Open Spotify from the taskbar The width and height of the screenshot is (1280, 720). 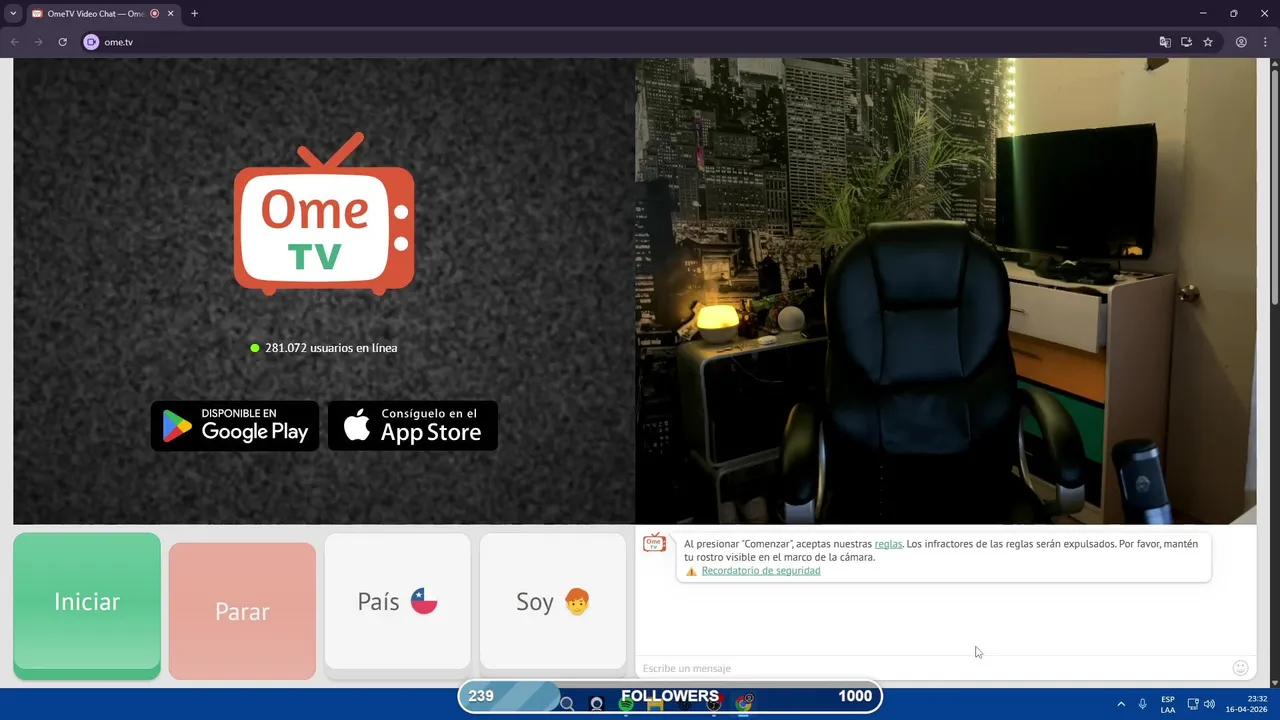coord(626,704)
